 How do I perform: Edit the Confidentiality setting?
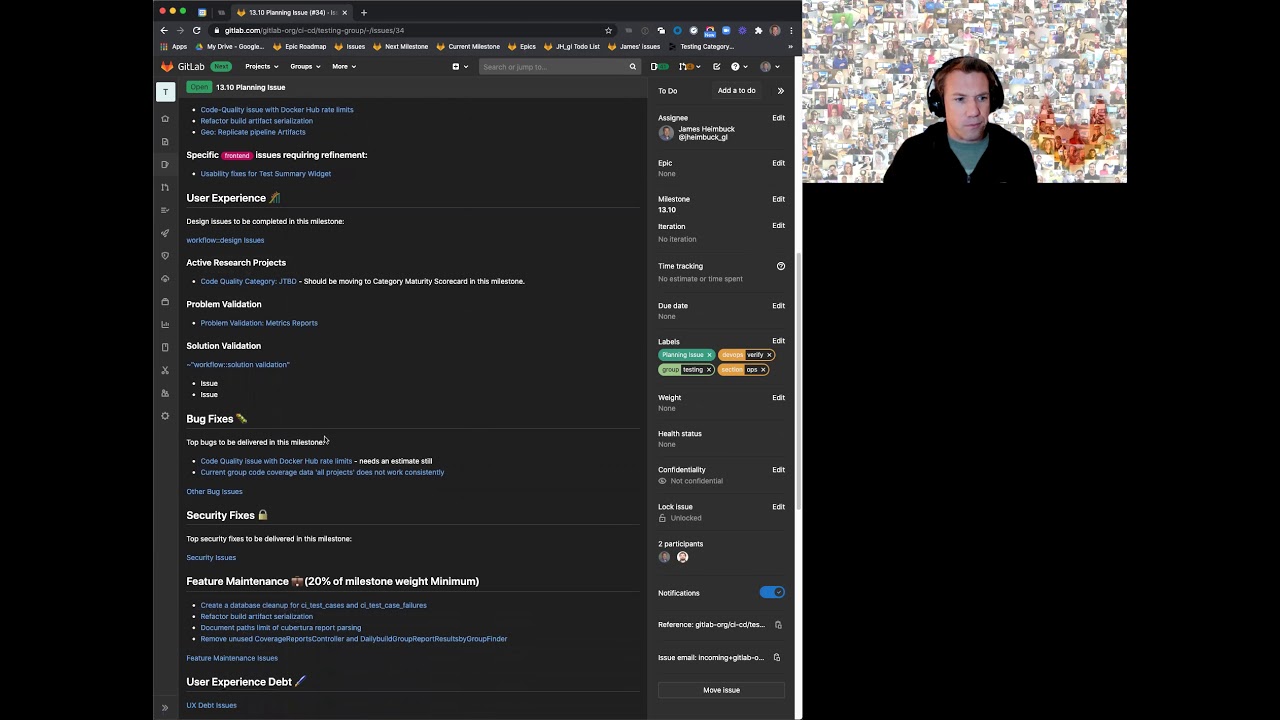click(778, 470)
